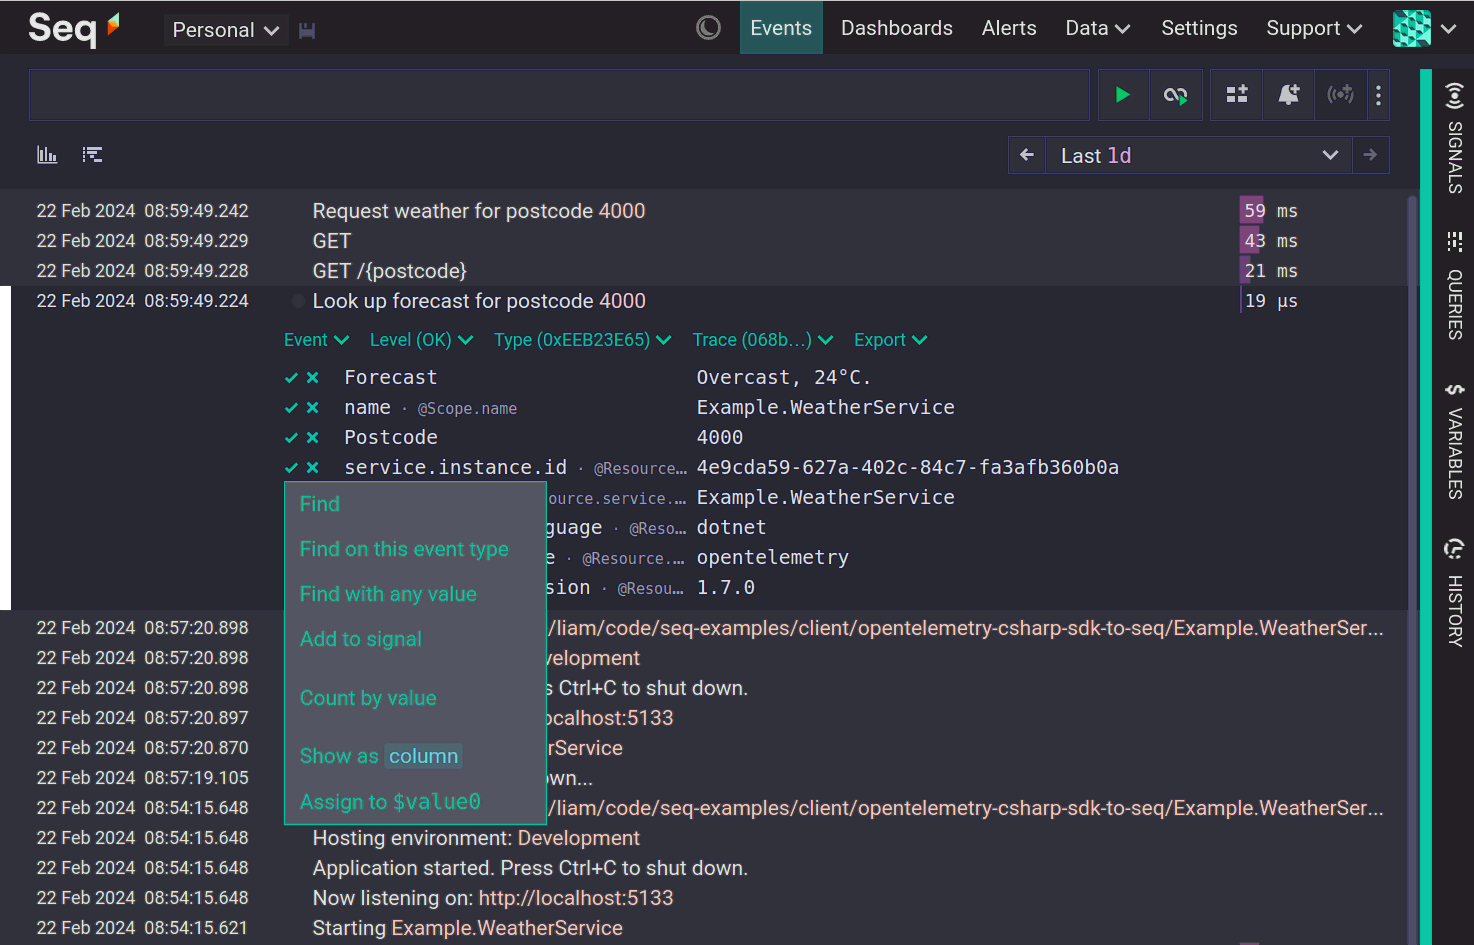1474x945 pixels.
Task: Switch to the Events tab
Action: click(x=781, y=28)
